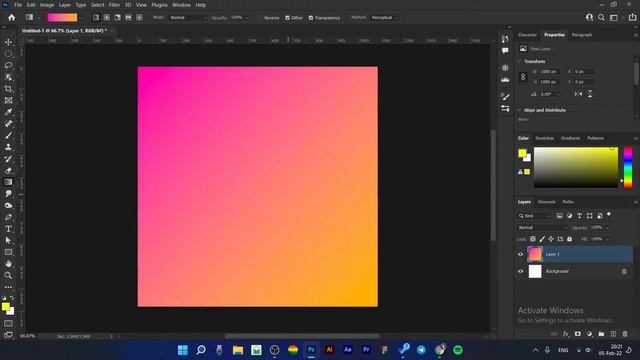Create a new adjustment layer
This screenshot has height=360, width=640.
coord(589,334)
